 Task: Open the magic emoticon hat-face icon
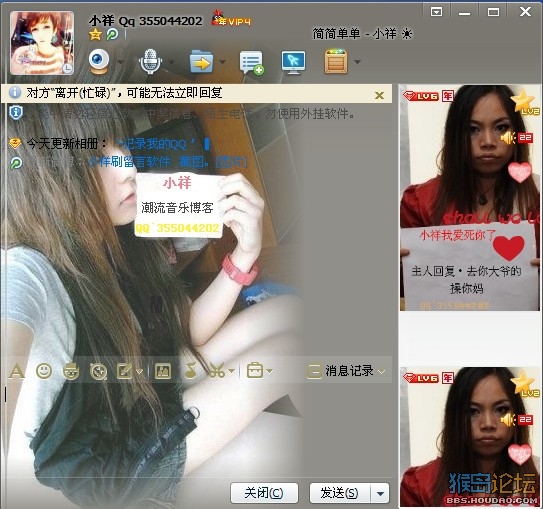(71, 371)
